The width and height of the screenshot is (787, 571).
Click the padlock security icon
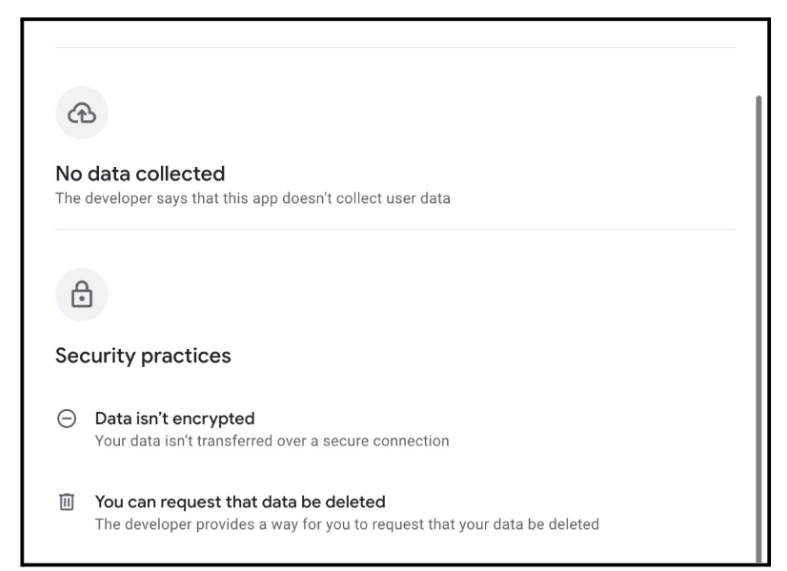click(x=81, y=296)
